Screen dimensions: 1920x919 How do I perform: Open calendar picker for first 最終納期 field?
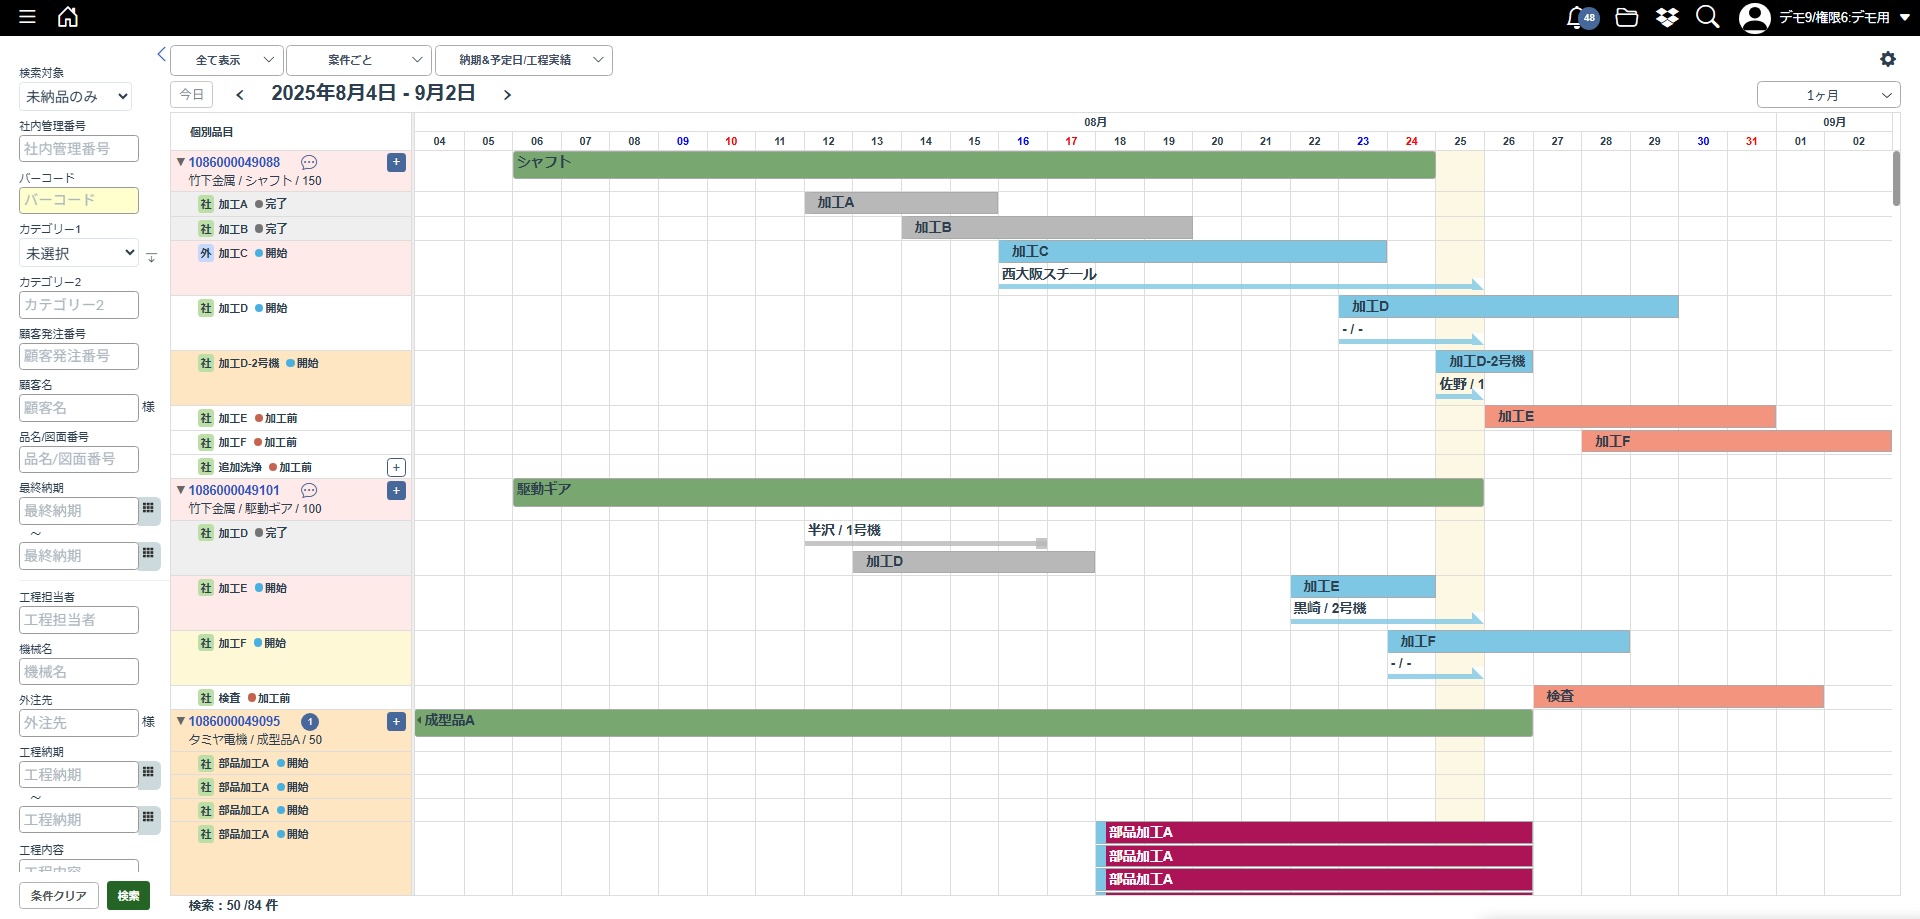click(149, 510)
